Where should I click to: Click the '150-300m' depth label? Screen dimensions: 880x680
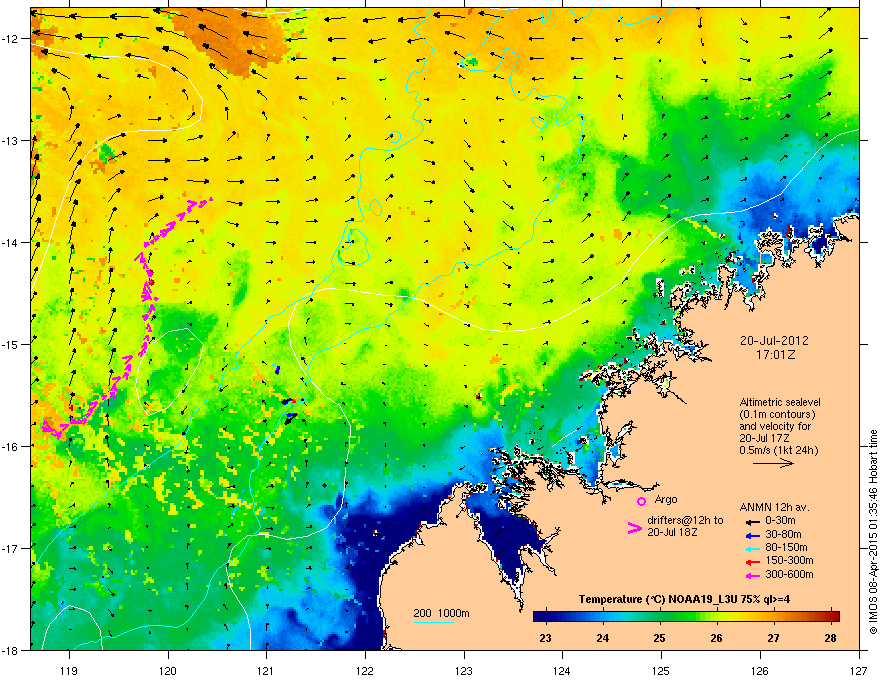click(x=790, y=561)
